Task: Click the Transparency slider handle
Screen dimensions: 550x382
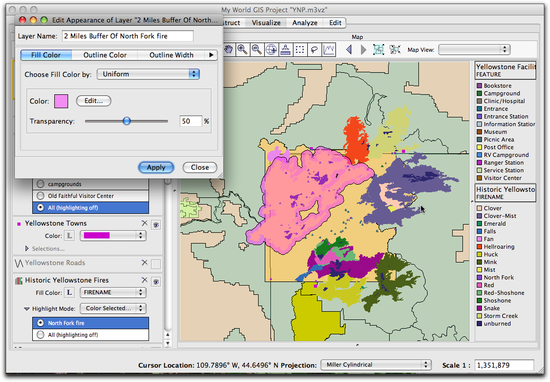Action: 127,121
